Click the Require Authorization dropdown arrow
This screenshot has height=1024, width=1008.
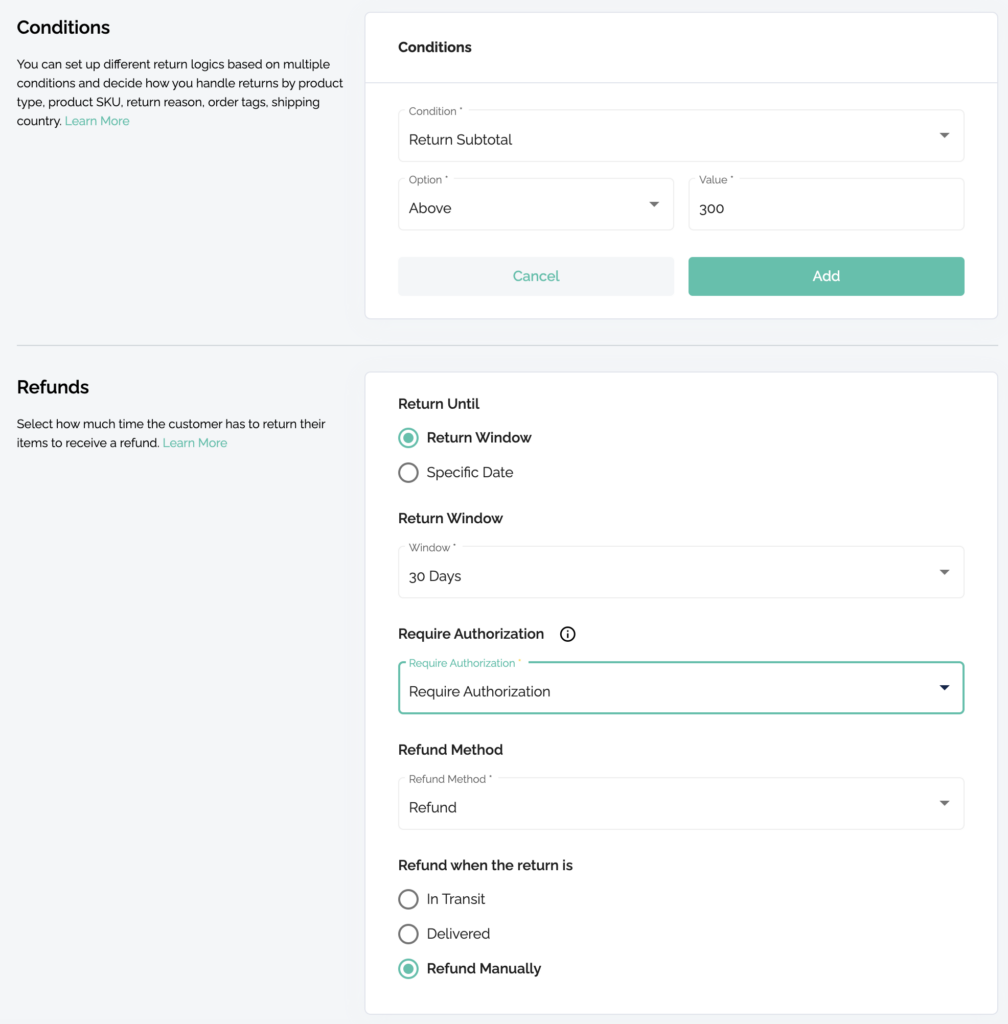pyautogui.click(x=944, y=688)
